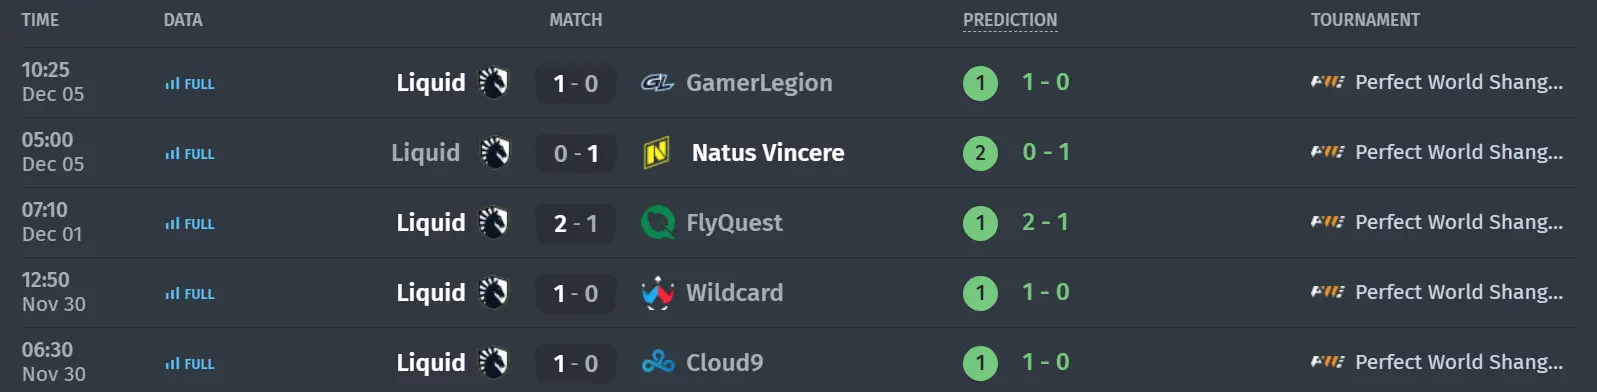Open FULL data for the 12:50 Nov 30 match

(x=190, y=294)
